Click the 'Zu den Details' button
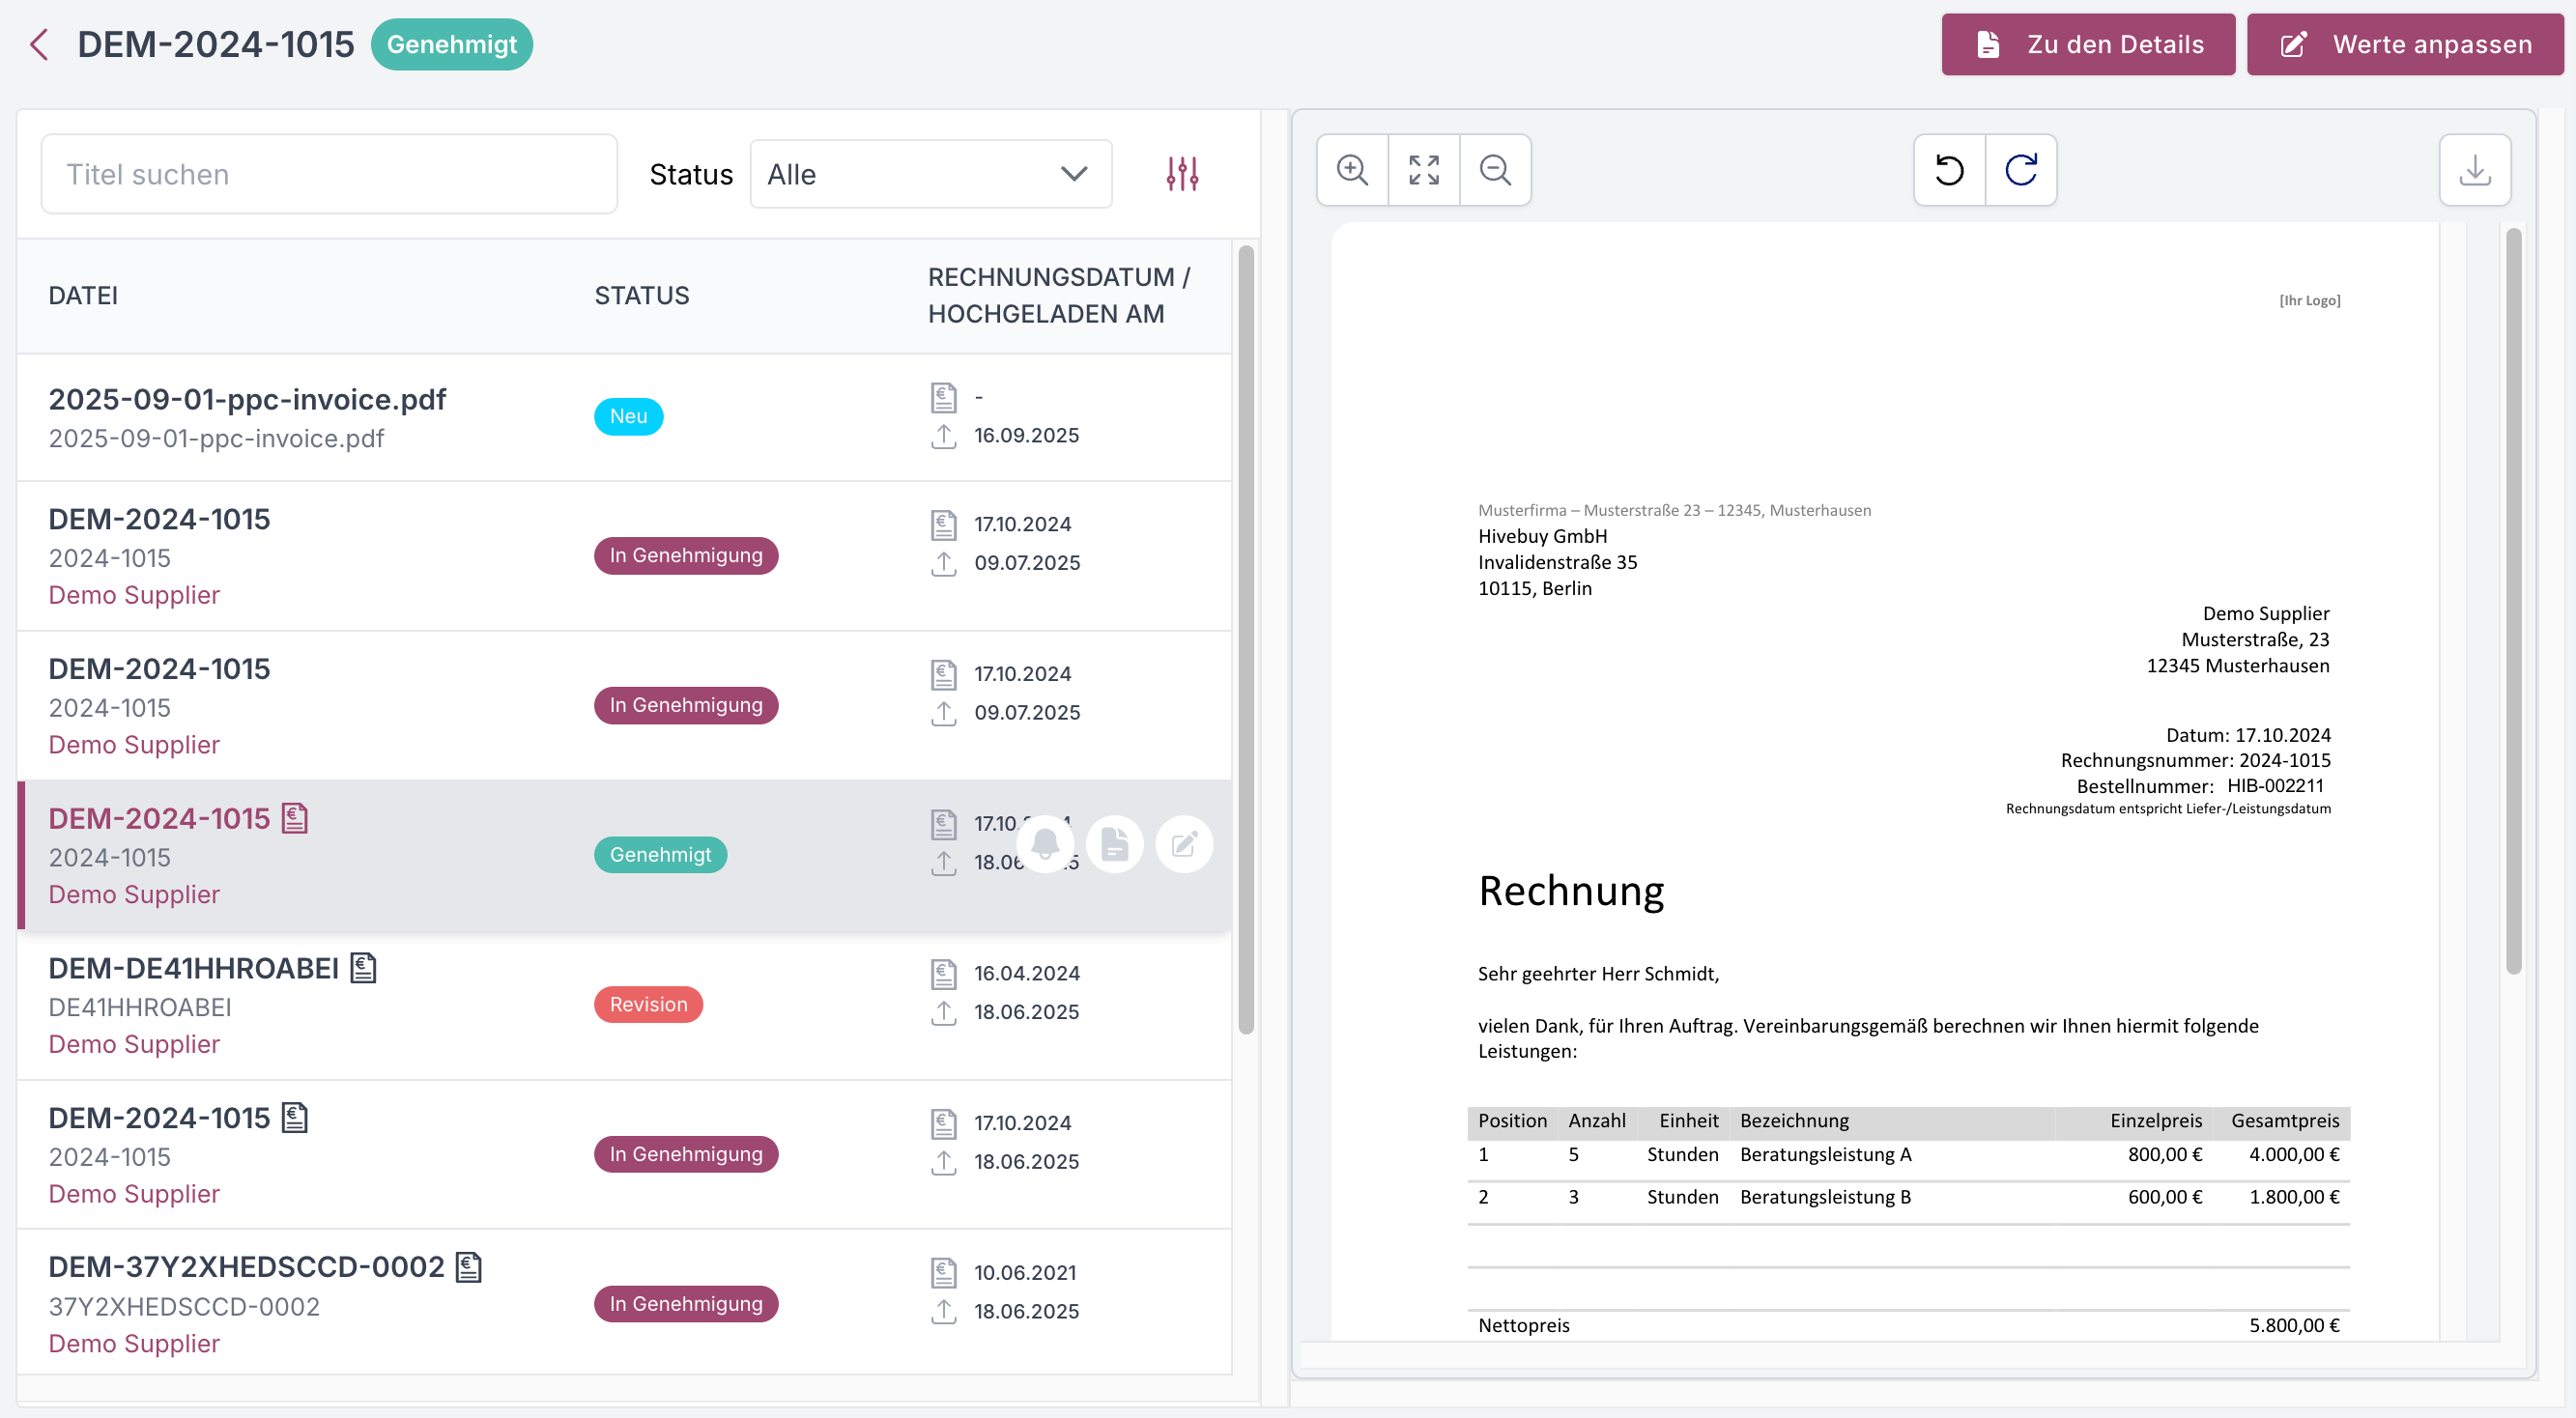The image size is (2576, 1418). click(x=2088, y=44)
